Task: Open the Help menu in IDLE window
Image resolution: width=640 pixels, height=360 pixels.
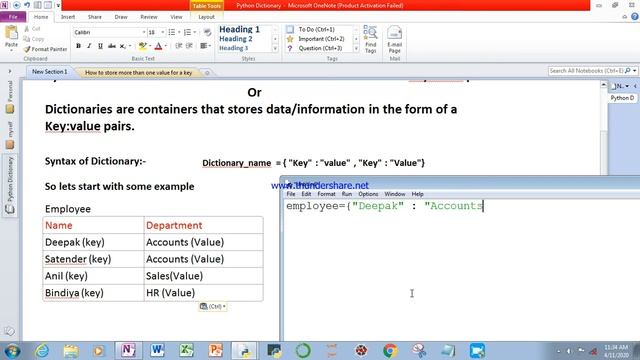Action: [x=417, y=194]
